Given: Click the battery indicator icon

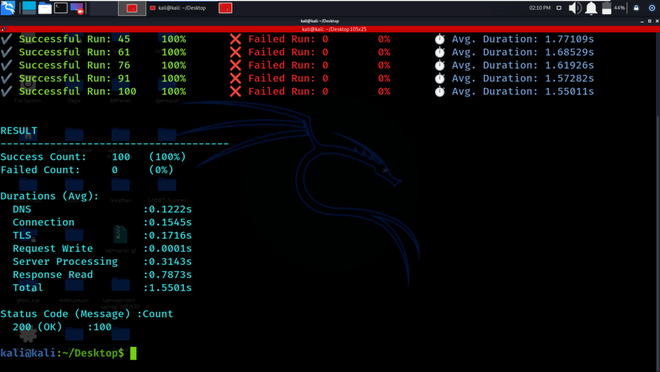Looking at the screenshot, I should coord(607,8).
